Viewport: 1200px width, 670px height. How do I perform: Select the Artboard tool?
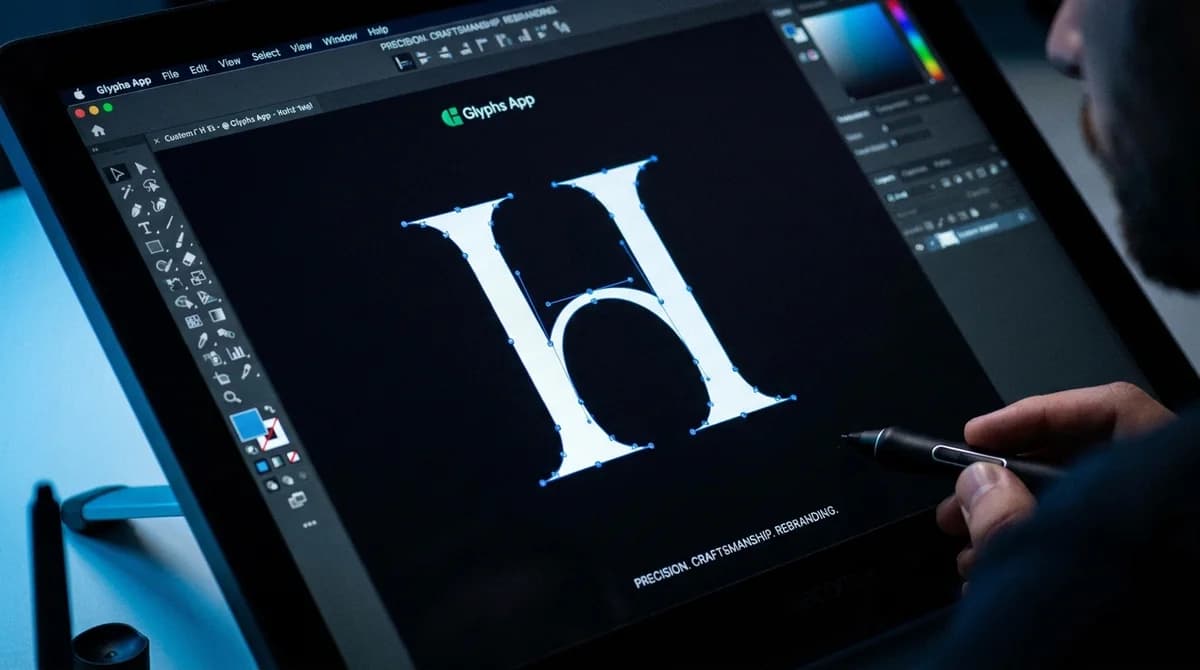[x=221, y=377]
